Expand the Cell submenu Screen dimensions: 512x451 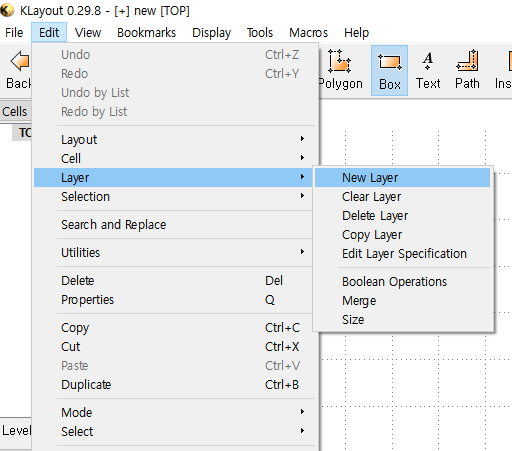click(173, 158)
